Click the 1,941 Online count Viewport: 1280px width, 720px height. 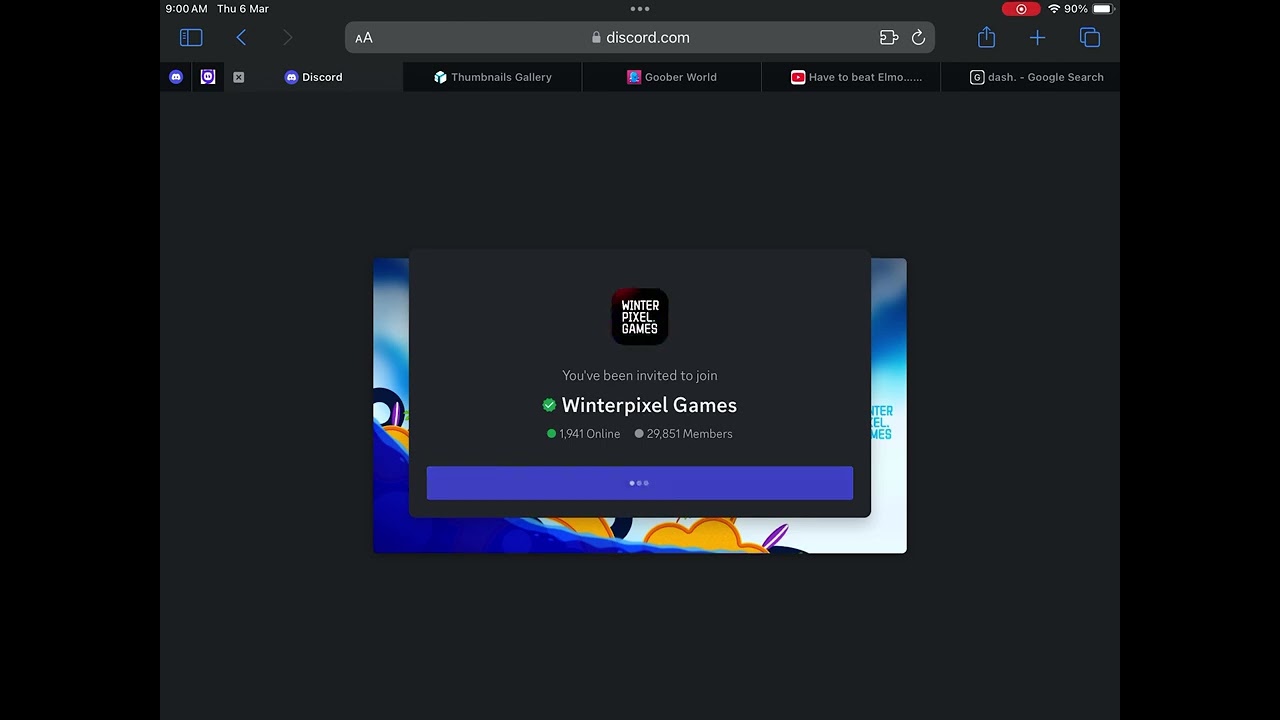(584, 434)
